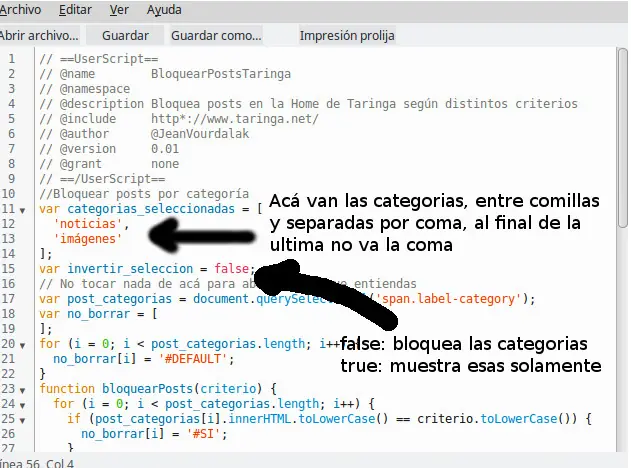Click the Abrir archivo... button
This screenshot has width=631, height=468.
[x=39, y=35]
